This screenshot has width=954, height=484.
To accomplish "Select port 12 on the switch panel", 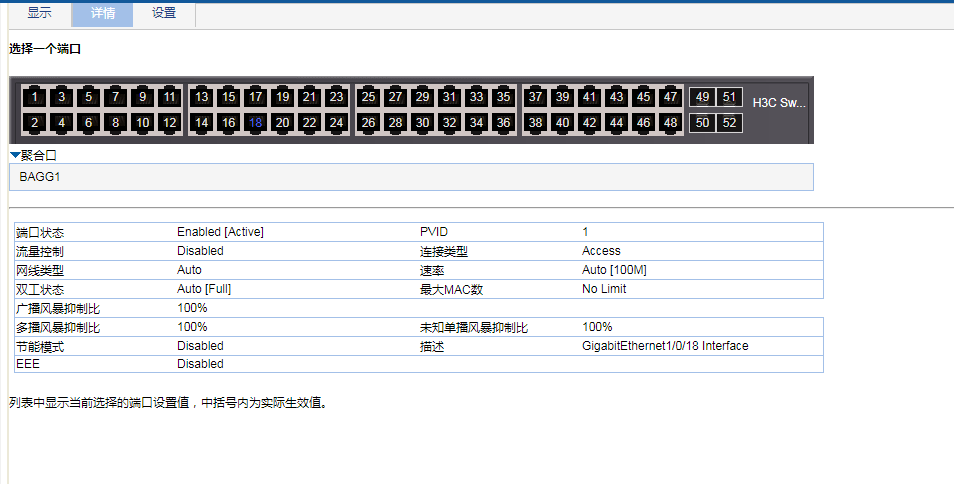I will point(170,123).
